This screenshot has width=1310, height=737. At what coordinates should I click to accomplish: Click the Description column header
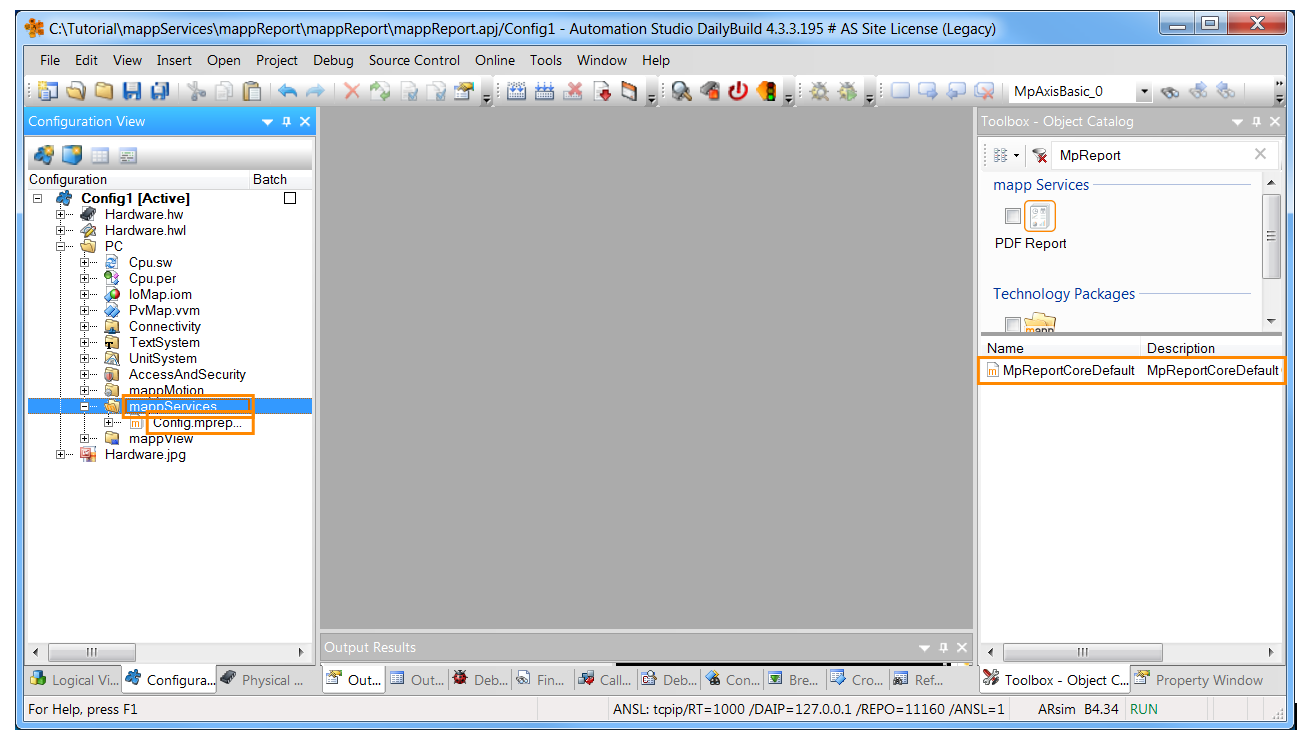coord(1213,348)
